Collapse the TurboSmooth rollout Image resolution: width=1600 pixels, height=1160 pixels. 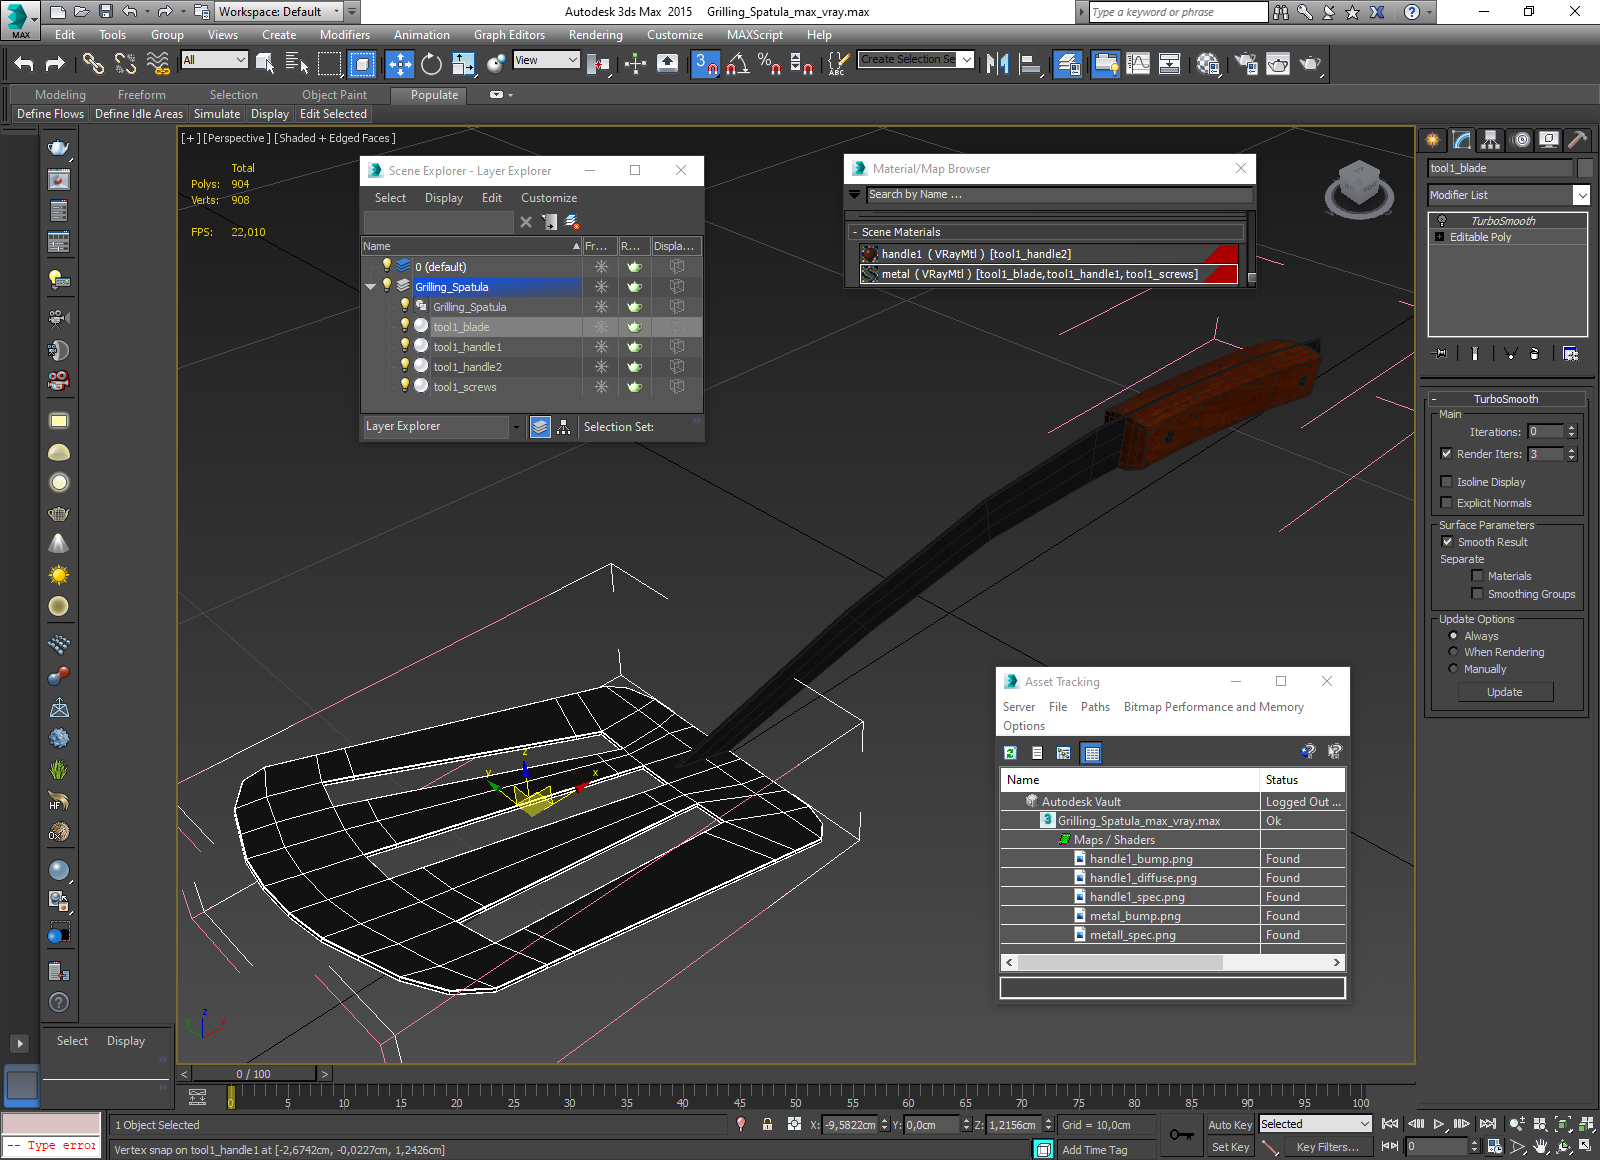tap(1433, 399)
